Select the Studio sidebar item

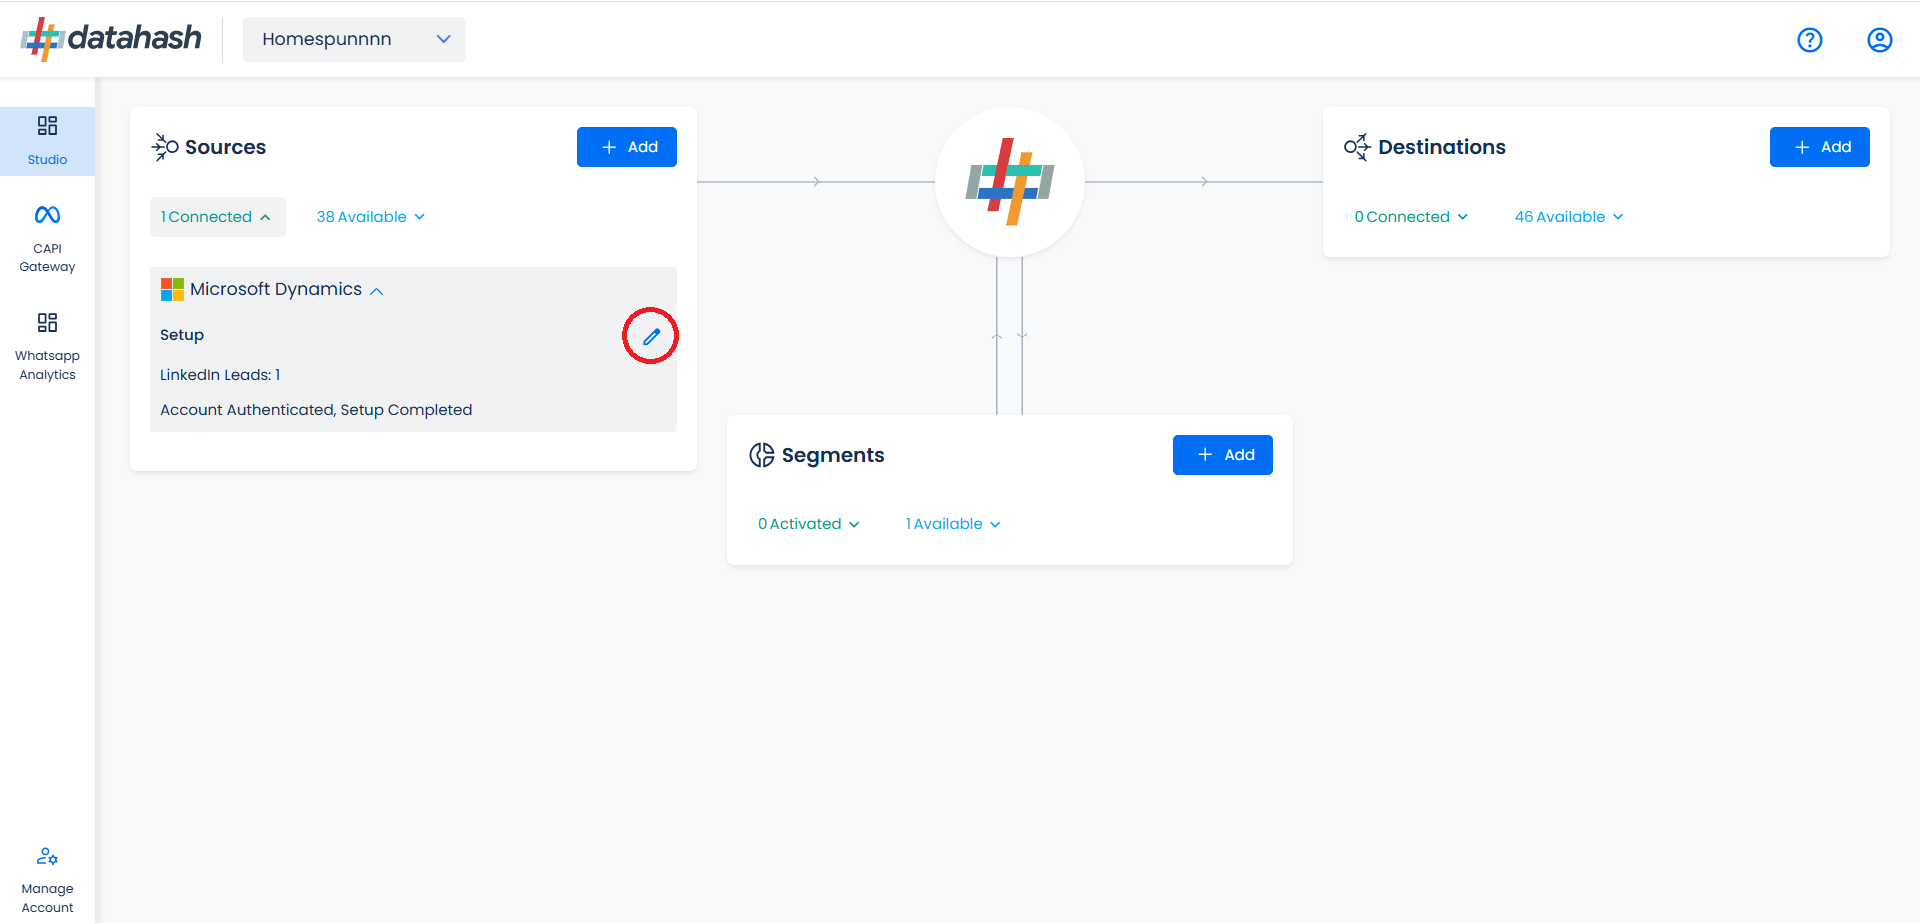(47, 141)
